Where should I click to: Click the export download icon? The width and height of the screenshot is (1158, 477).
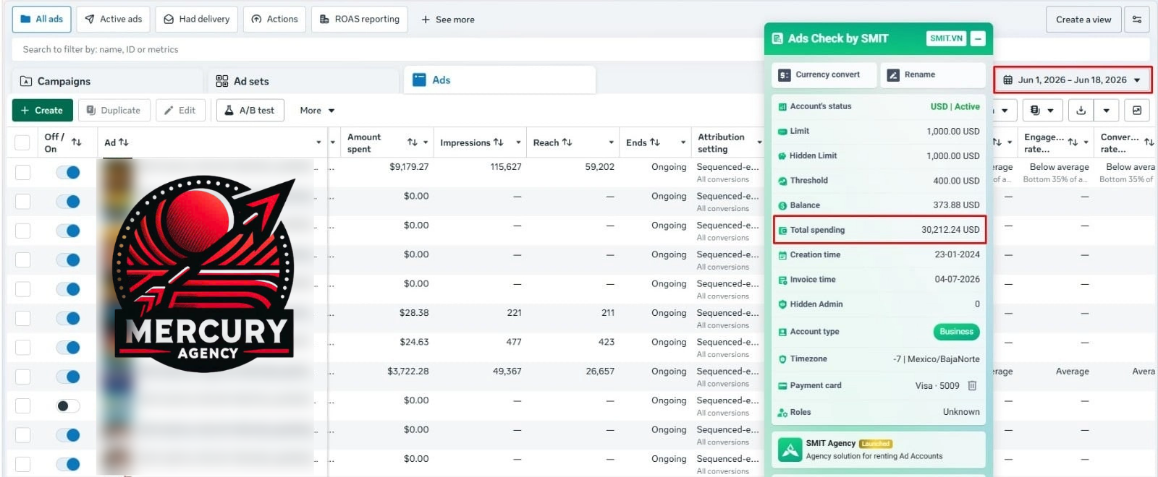point(1081,110)
